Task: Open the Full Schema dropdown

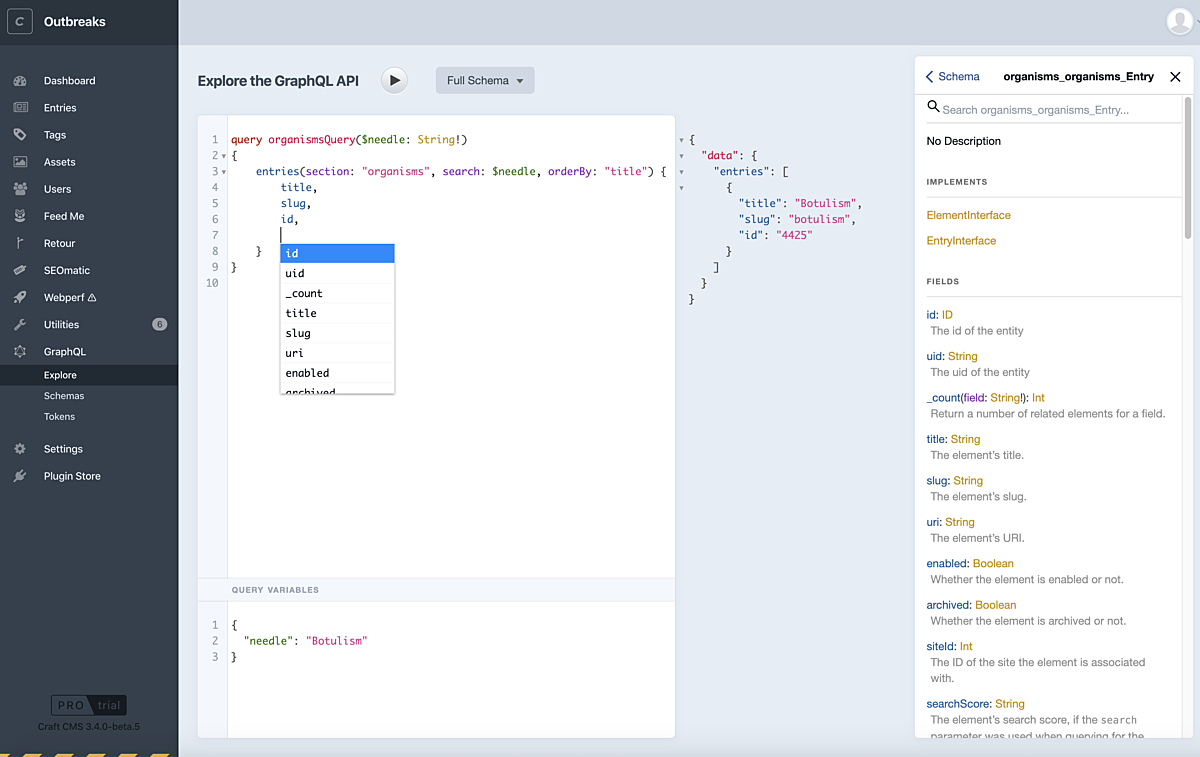Action: (x=485, y=80)
